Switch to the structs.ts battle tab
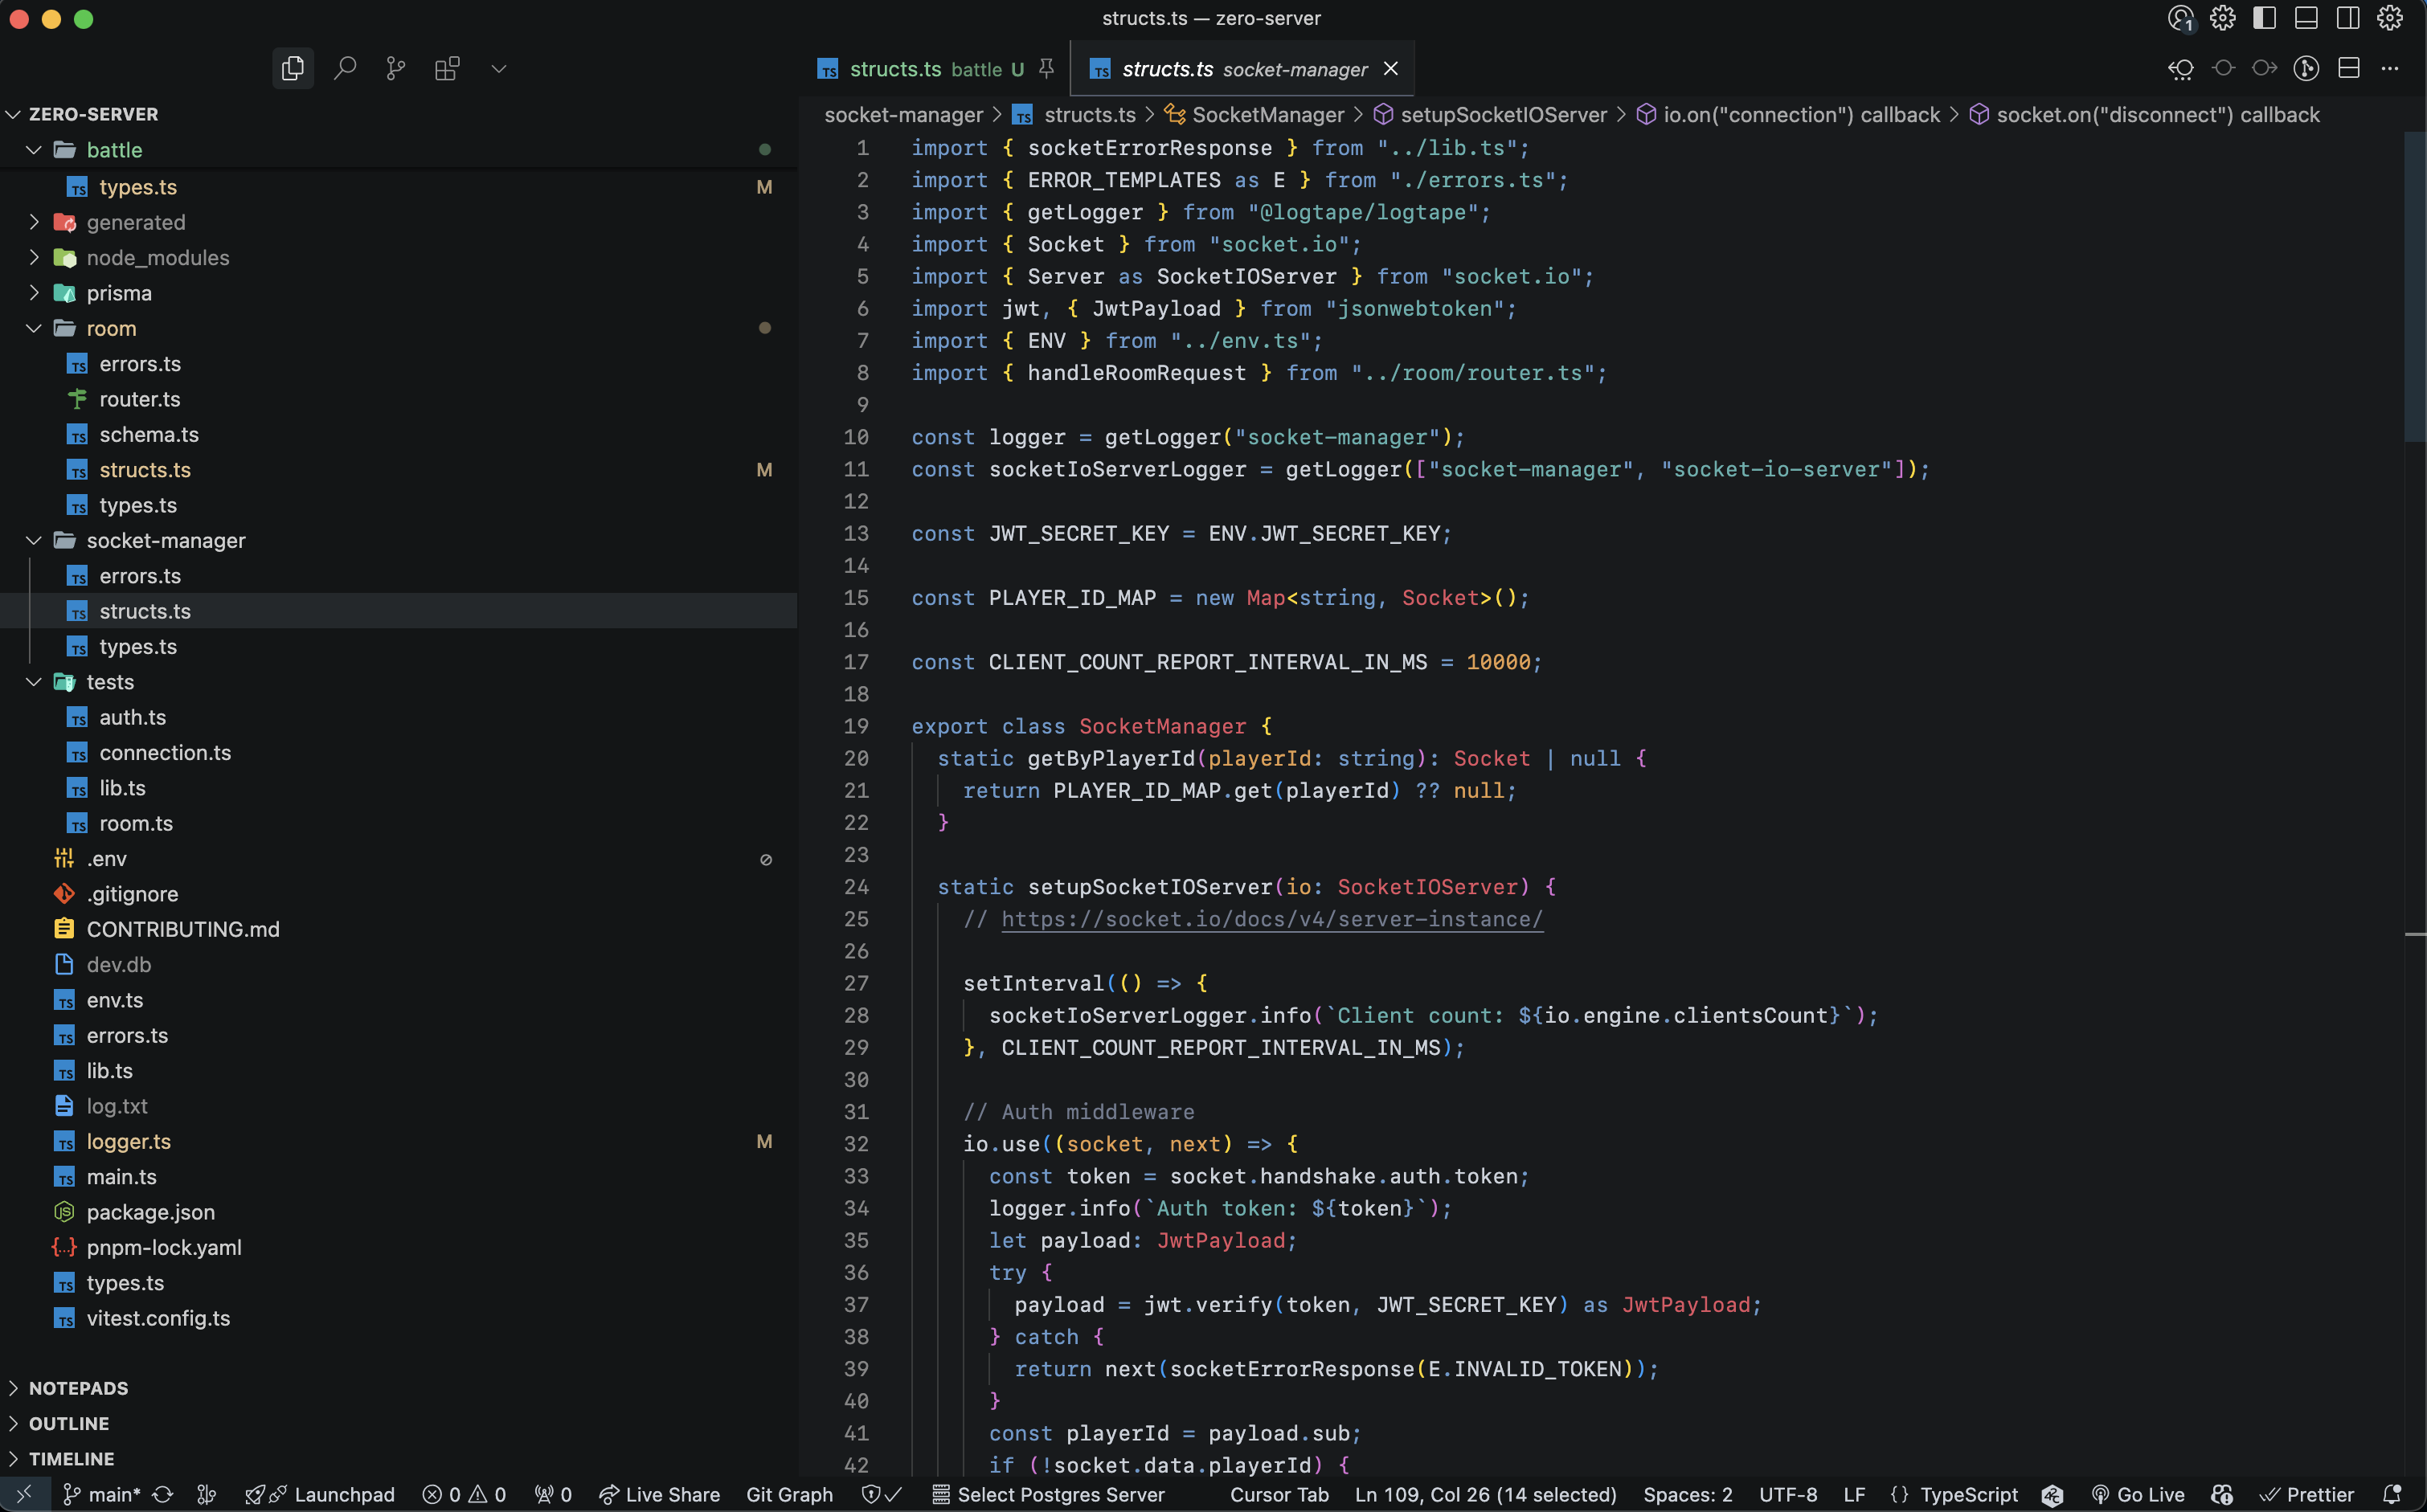 tap(921, 68)
